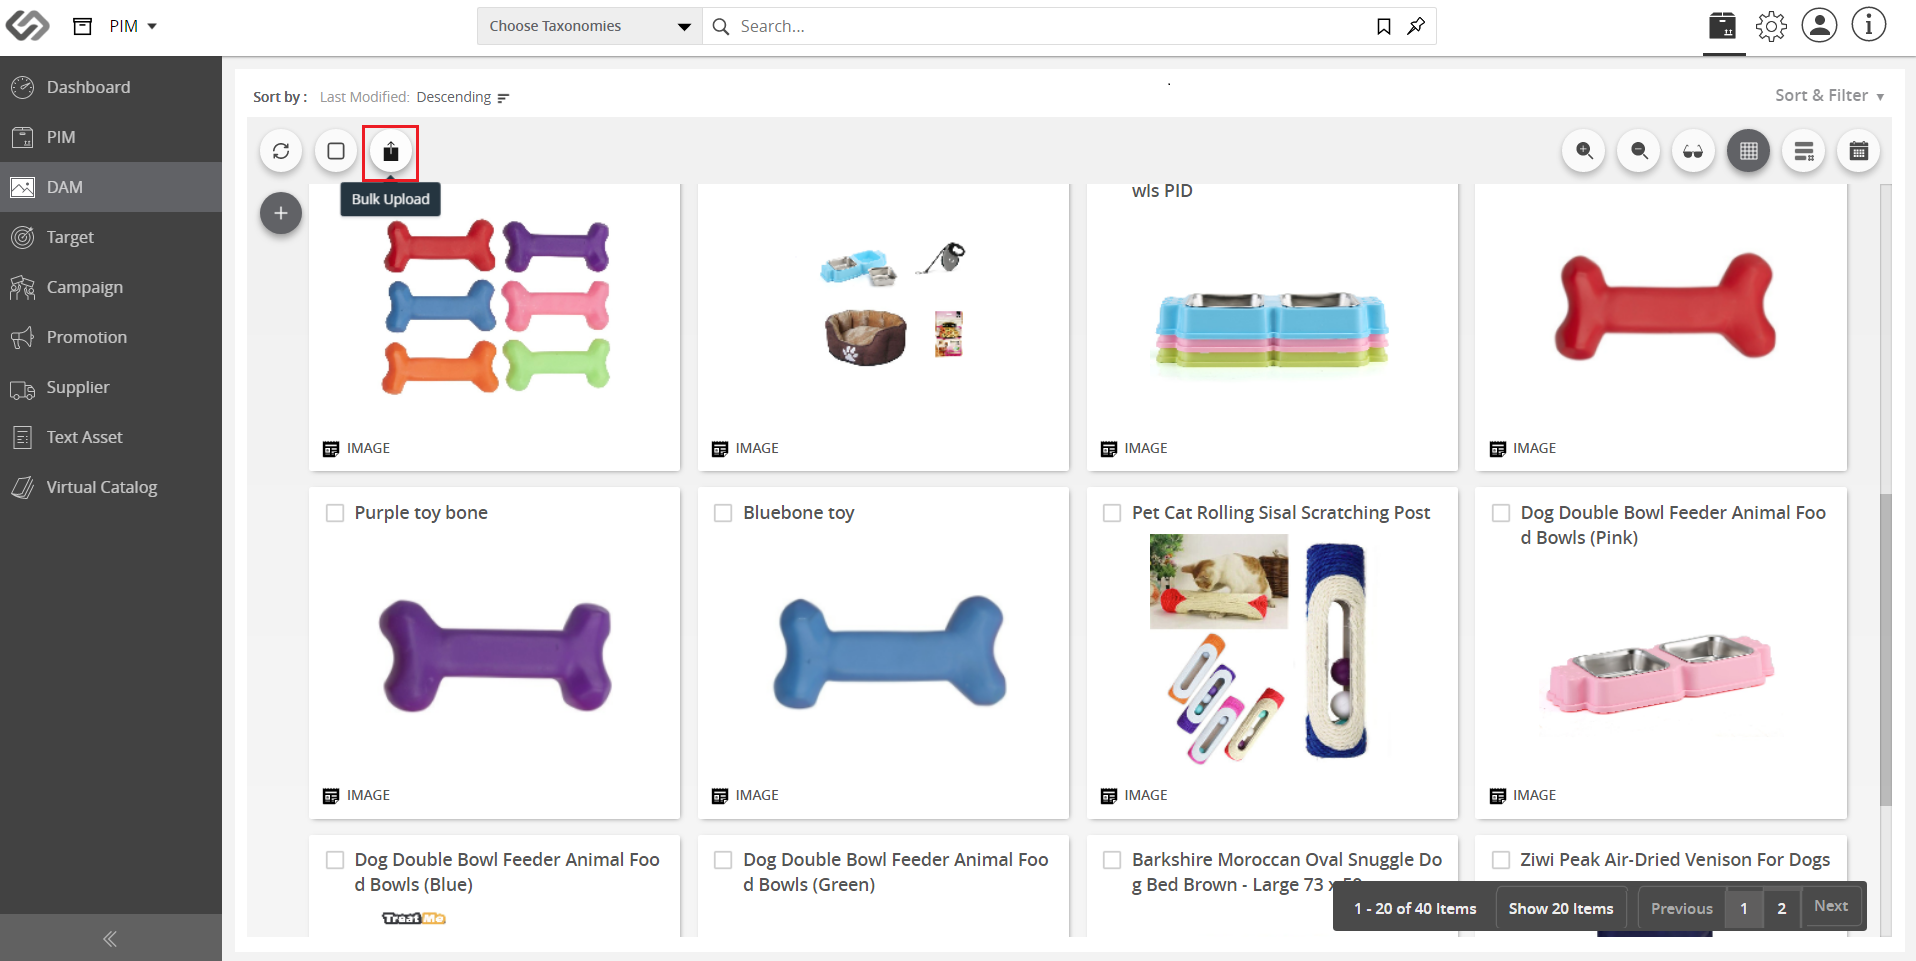Image resolution: width=1916 pixels, height=961 pixels.
Task: Pin the current search
Action: 1416,26
